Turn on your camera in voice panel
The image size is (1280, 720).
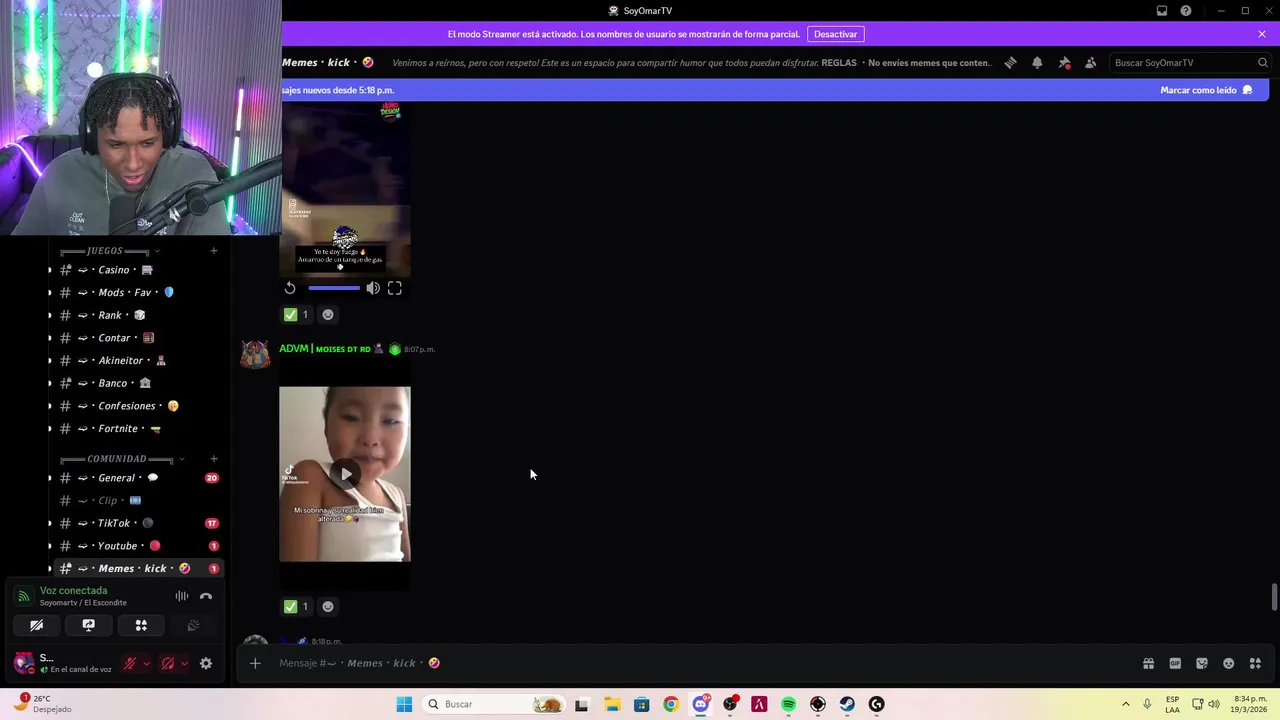pos(36,625)
